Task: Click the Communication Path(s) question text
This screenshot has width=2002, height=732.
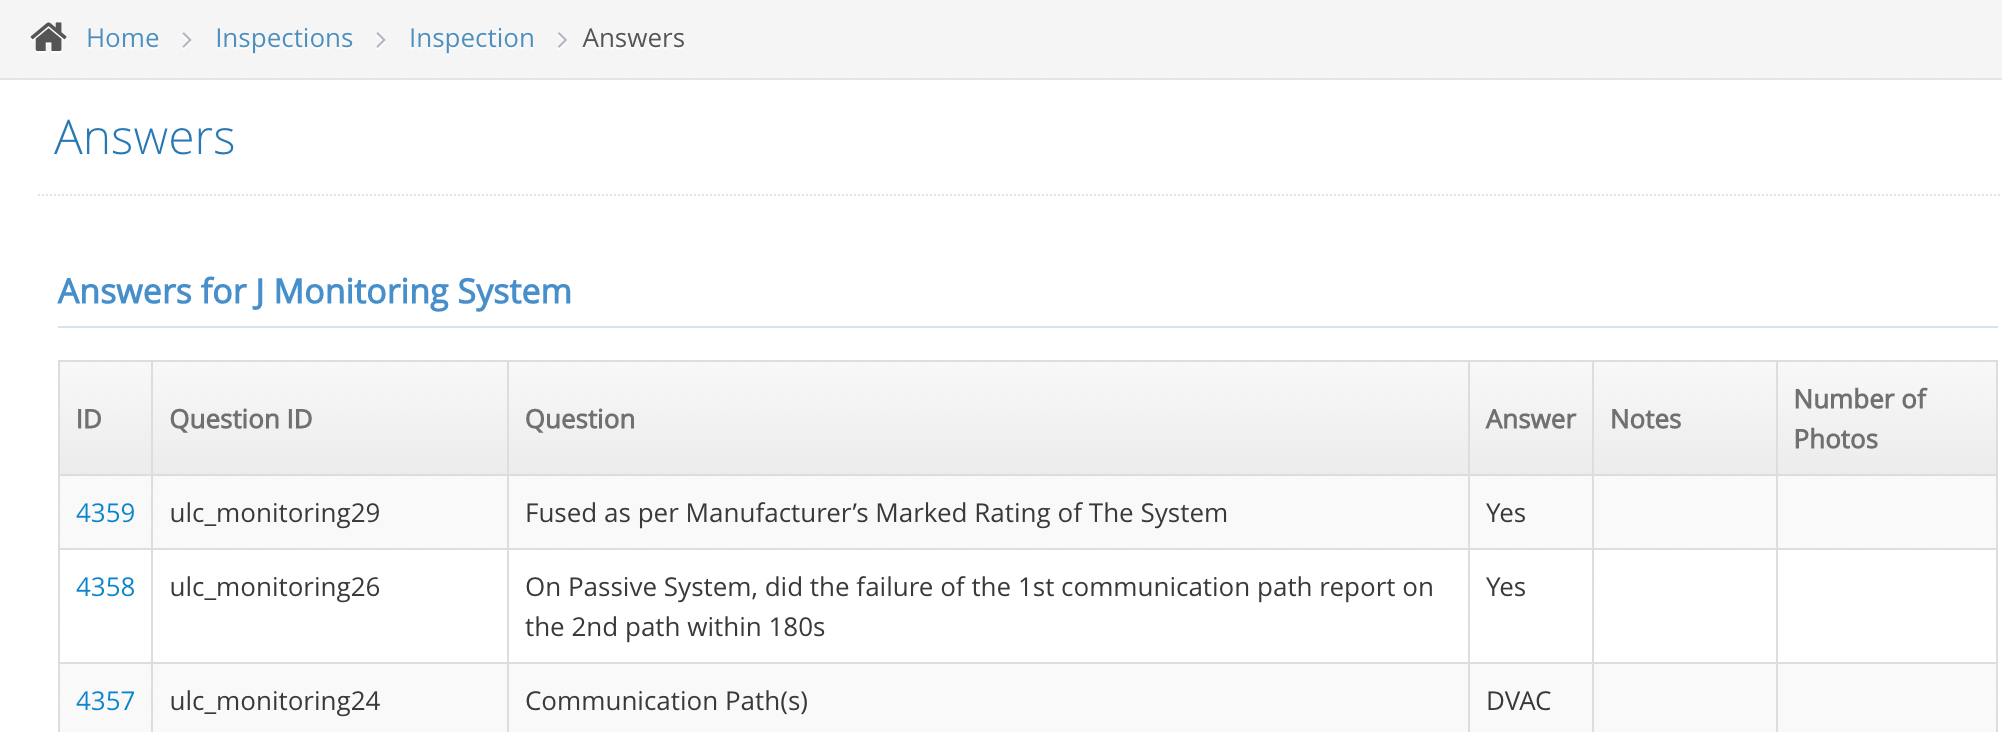Action: point(666,701)
